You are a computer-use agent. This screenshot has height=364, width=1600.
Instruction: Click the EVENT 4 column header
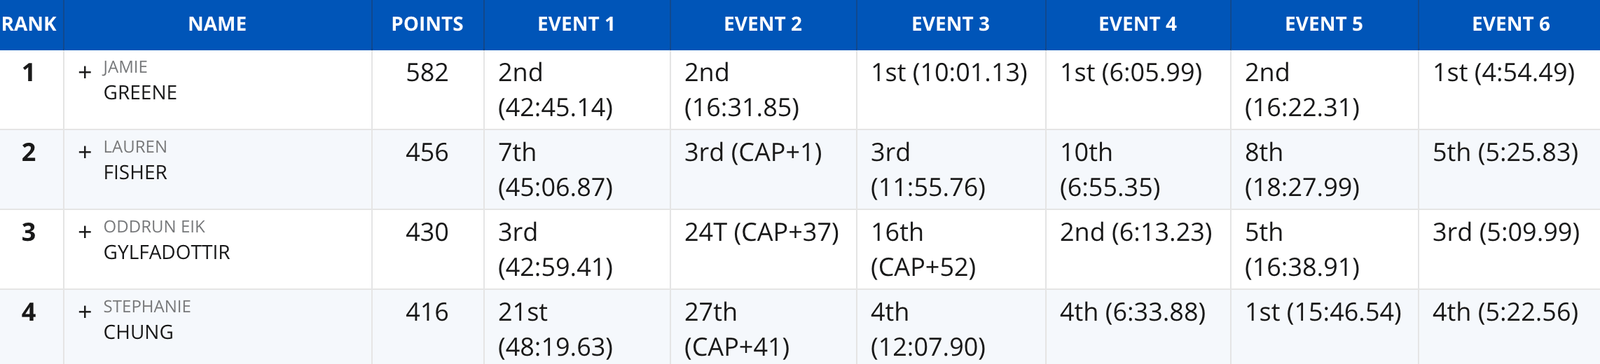pyautogui.click(x=1137, y=24)
